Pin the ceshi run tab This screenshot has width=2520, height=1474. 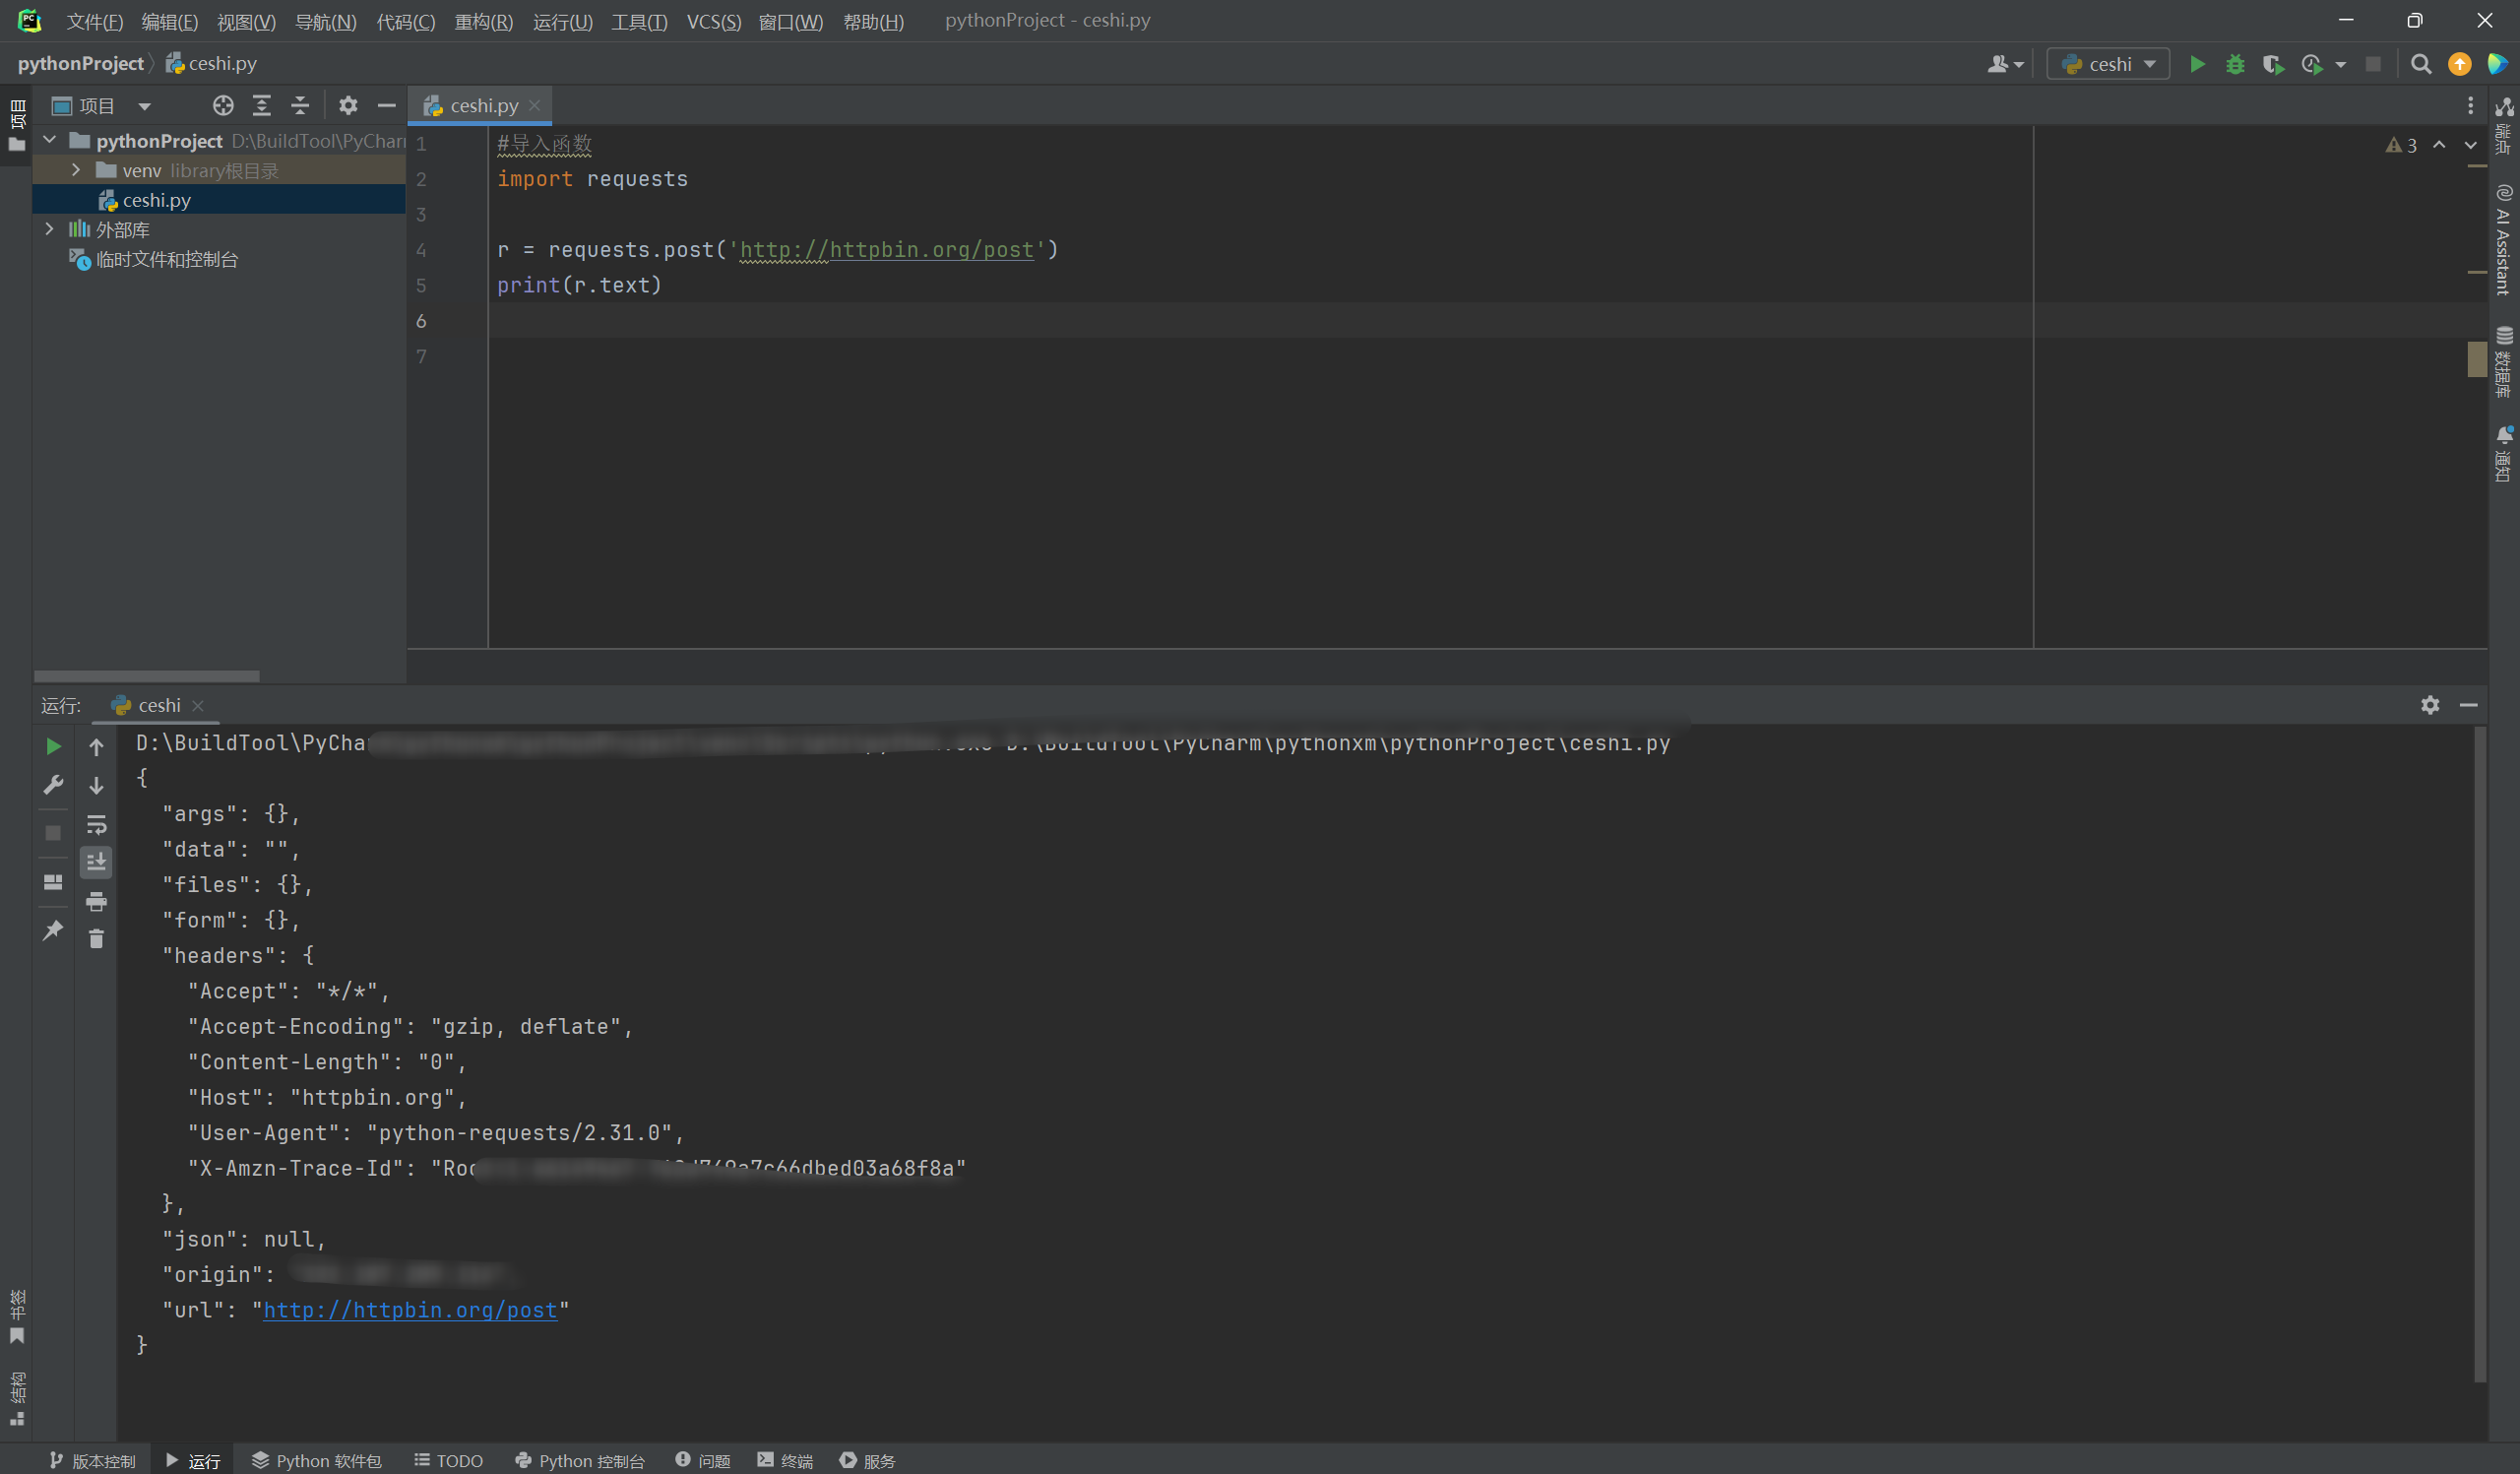point(54,930)
